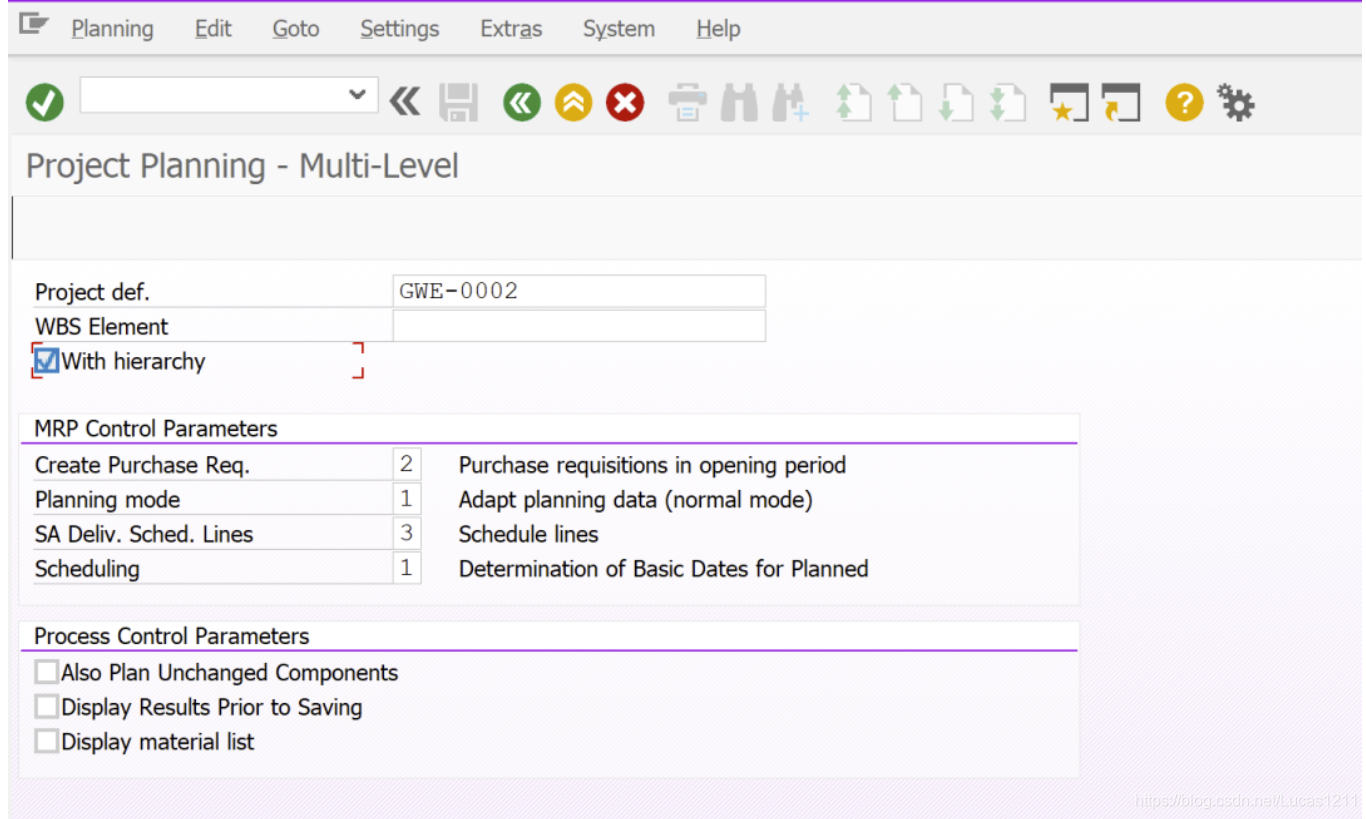Click the Last Page icon
Viewport: 1366px width, 819px height.
click(1008, 102)
